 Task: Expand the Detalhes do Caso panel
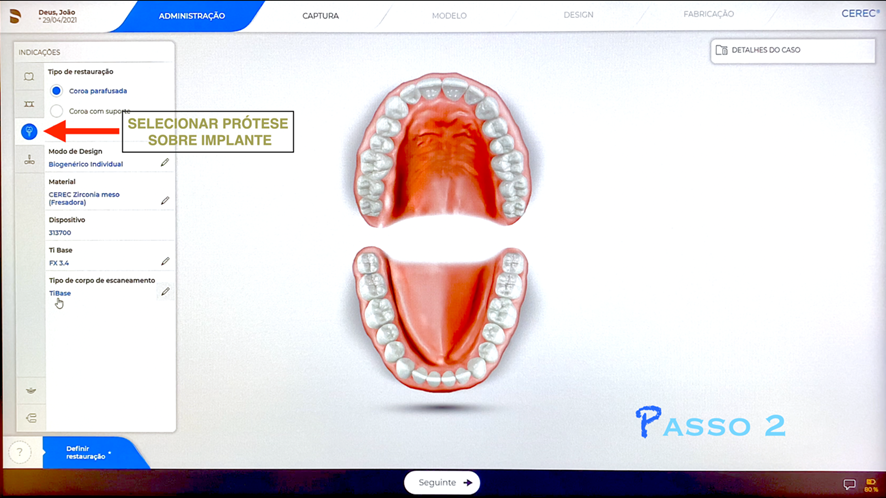[791, 50]
